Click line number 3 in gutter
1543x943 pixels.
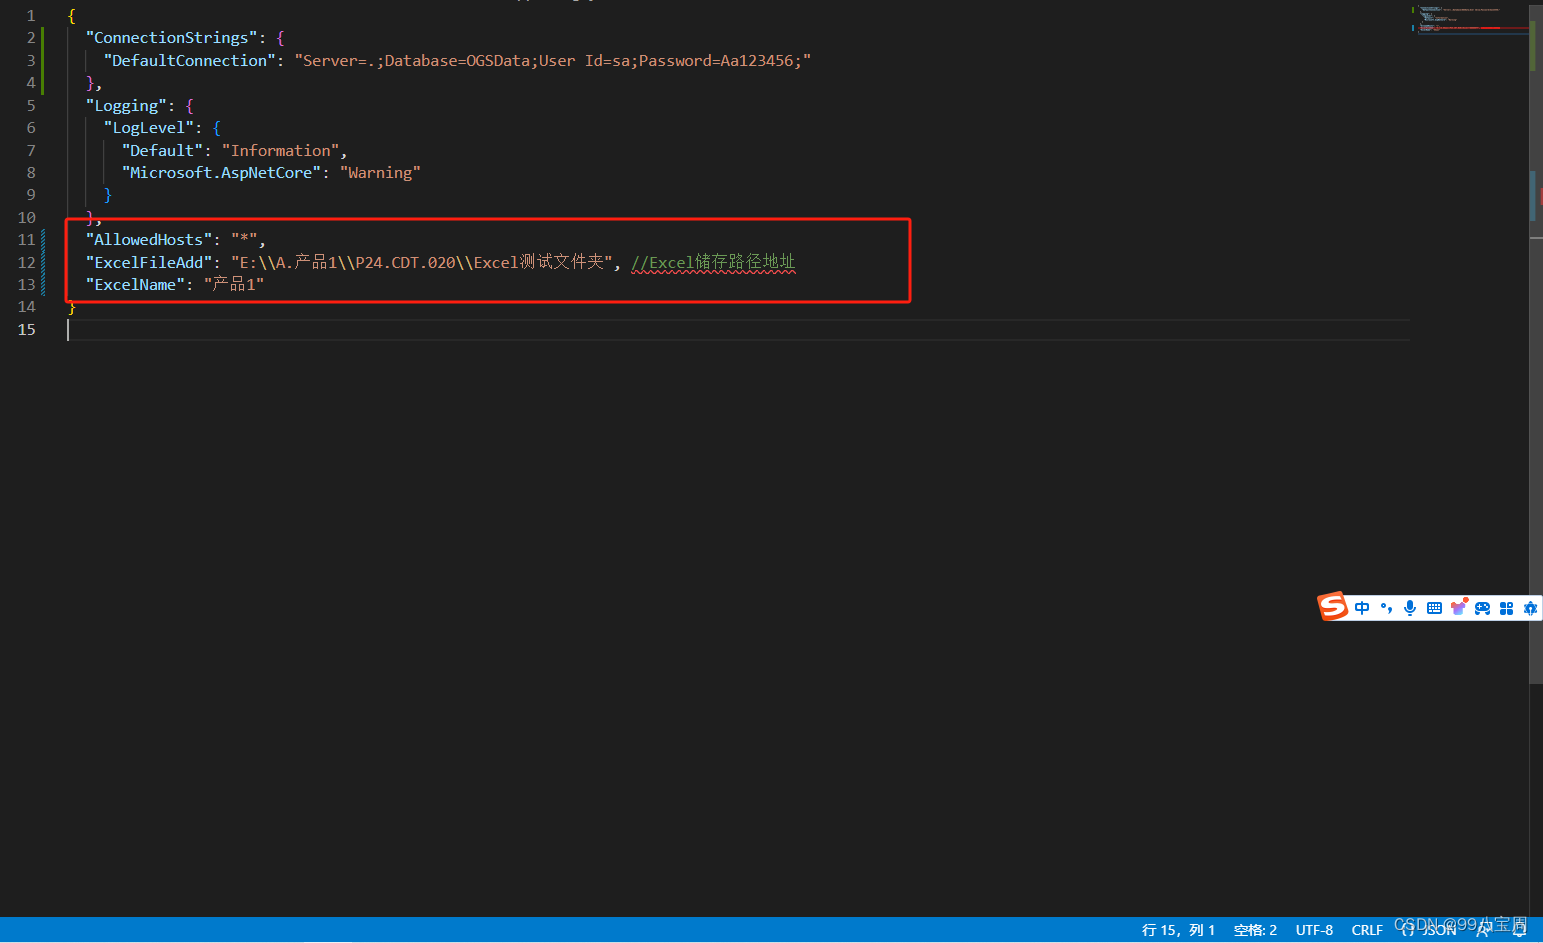[31, 60]
